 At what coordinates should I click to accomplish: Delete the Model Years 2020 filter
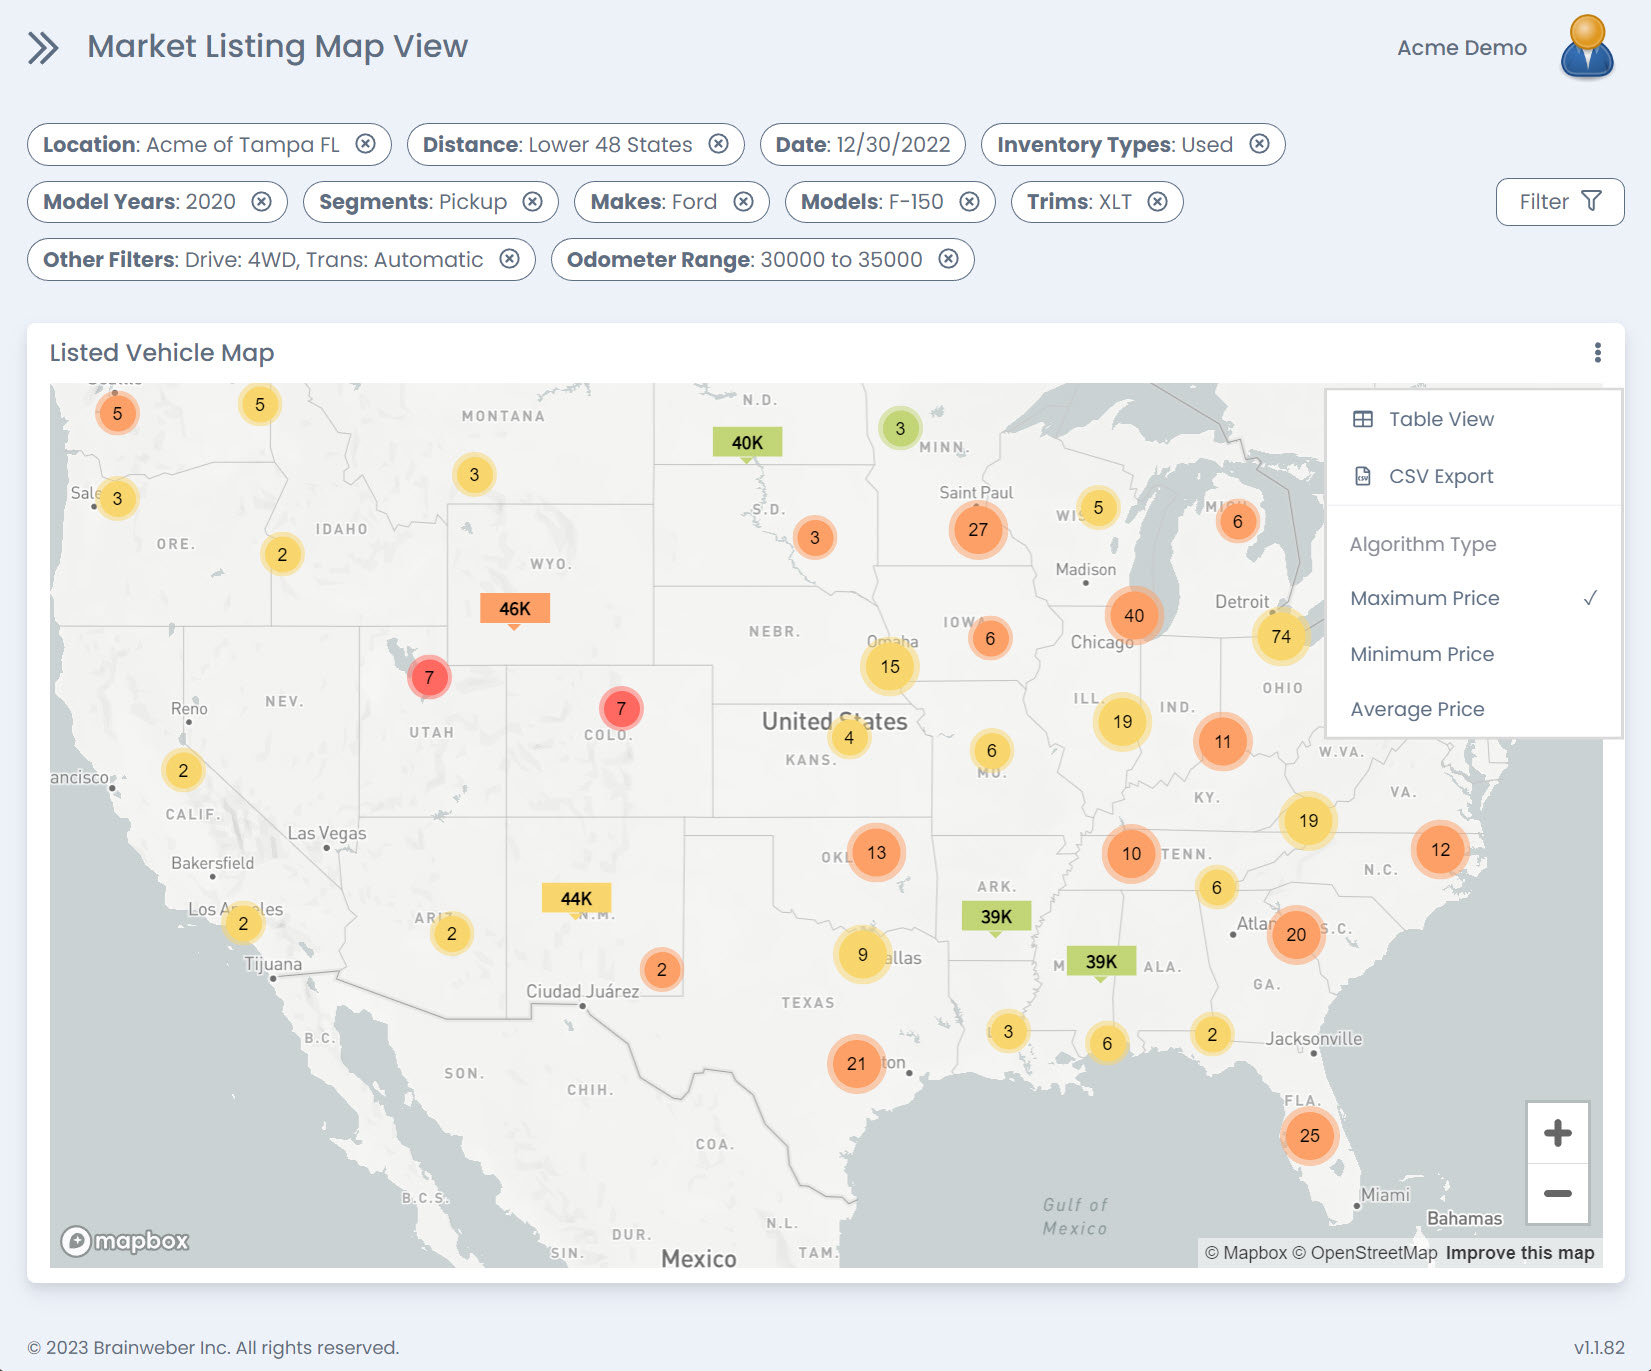(261, 202)
